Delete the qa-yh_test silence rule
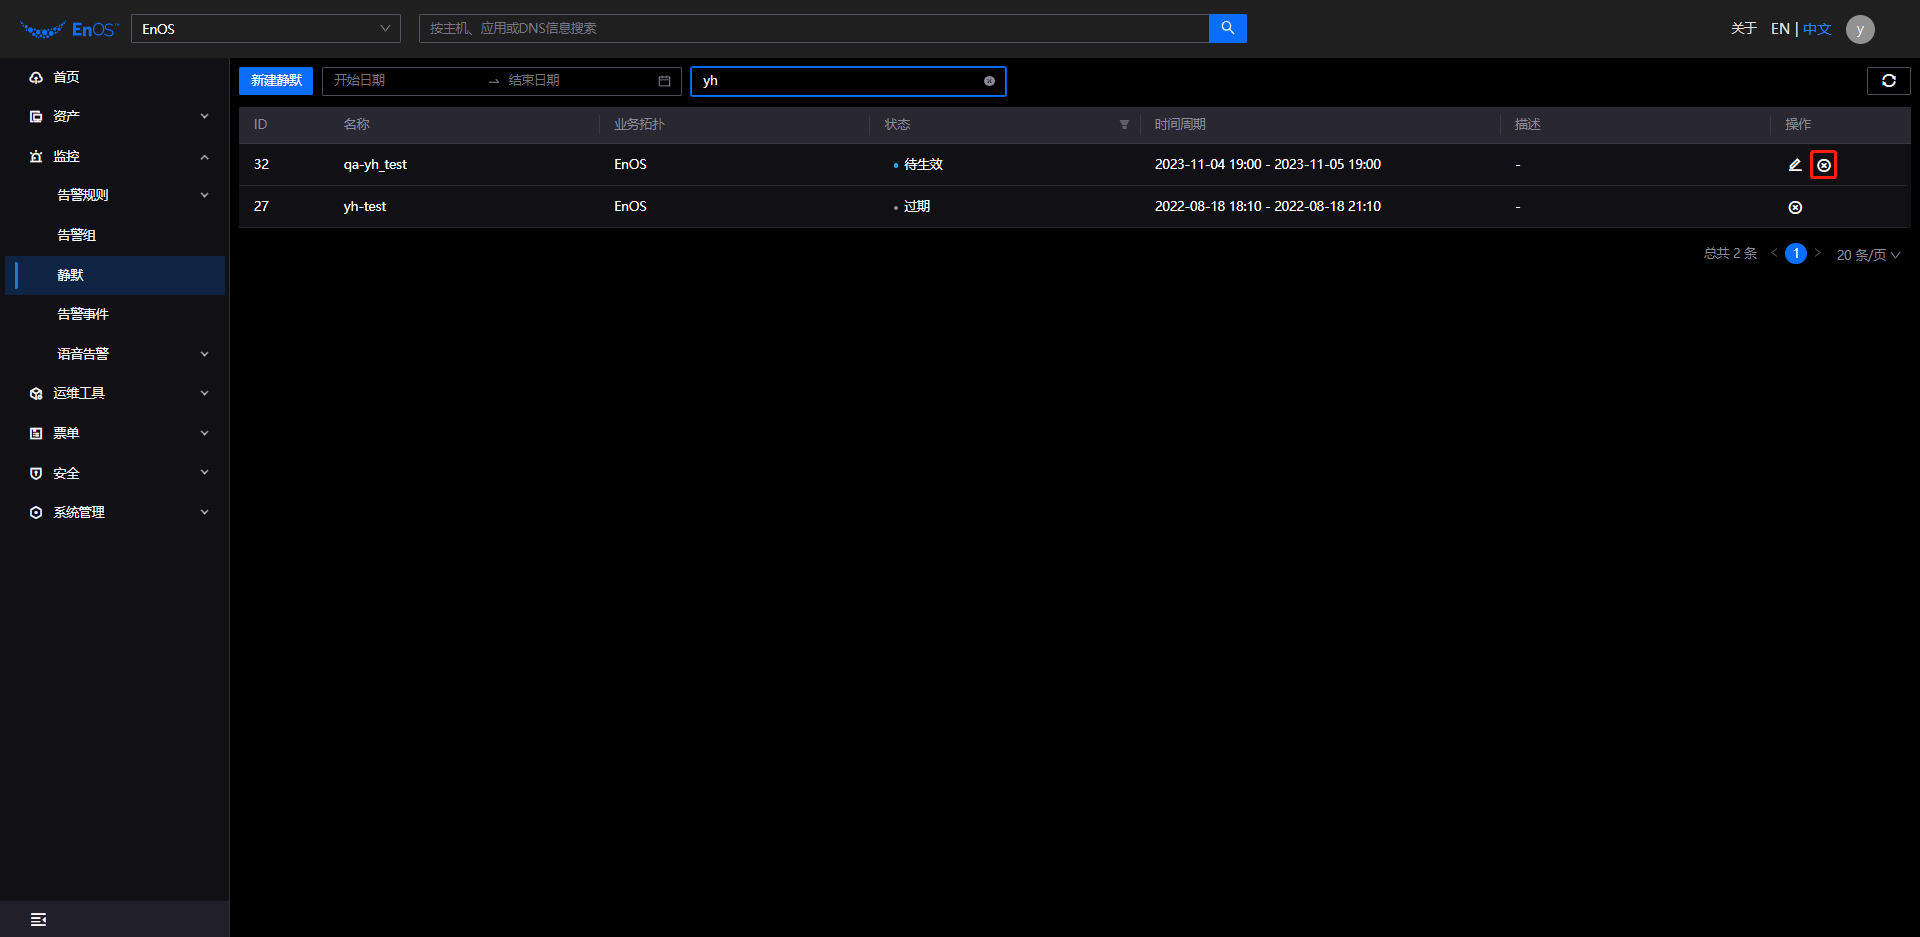 [x=1824, y=165]
